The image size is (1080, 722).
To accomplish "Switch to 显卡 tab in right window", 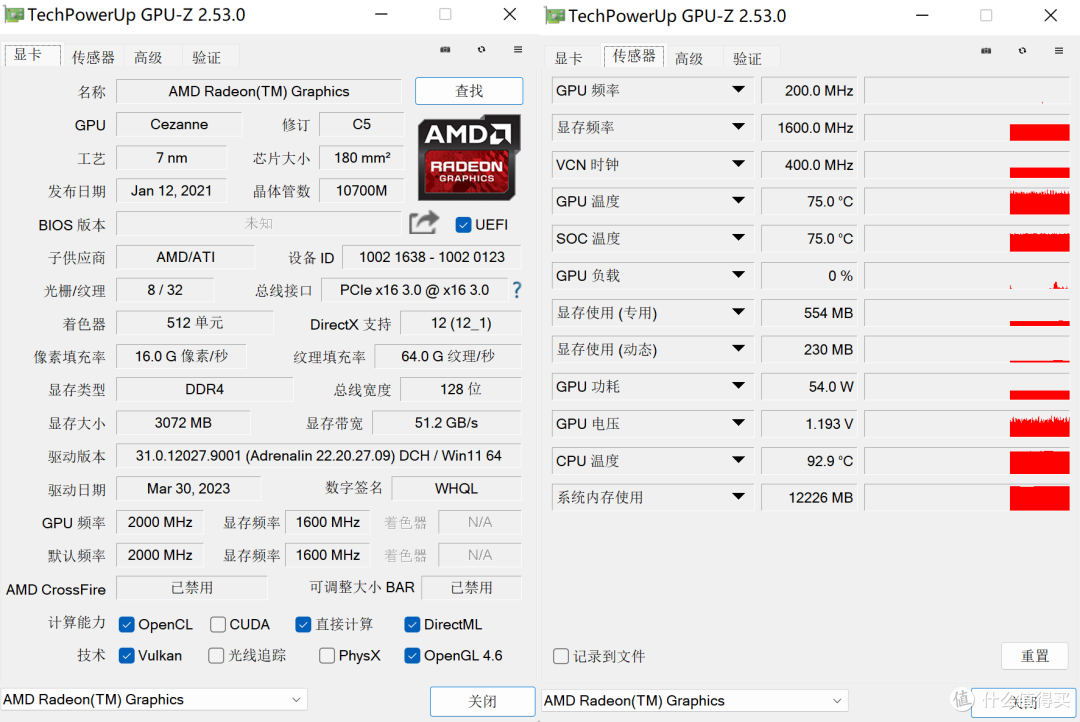I will coord(569,59).
